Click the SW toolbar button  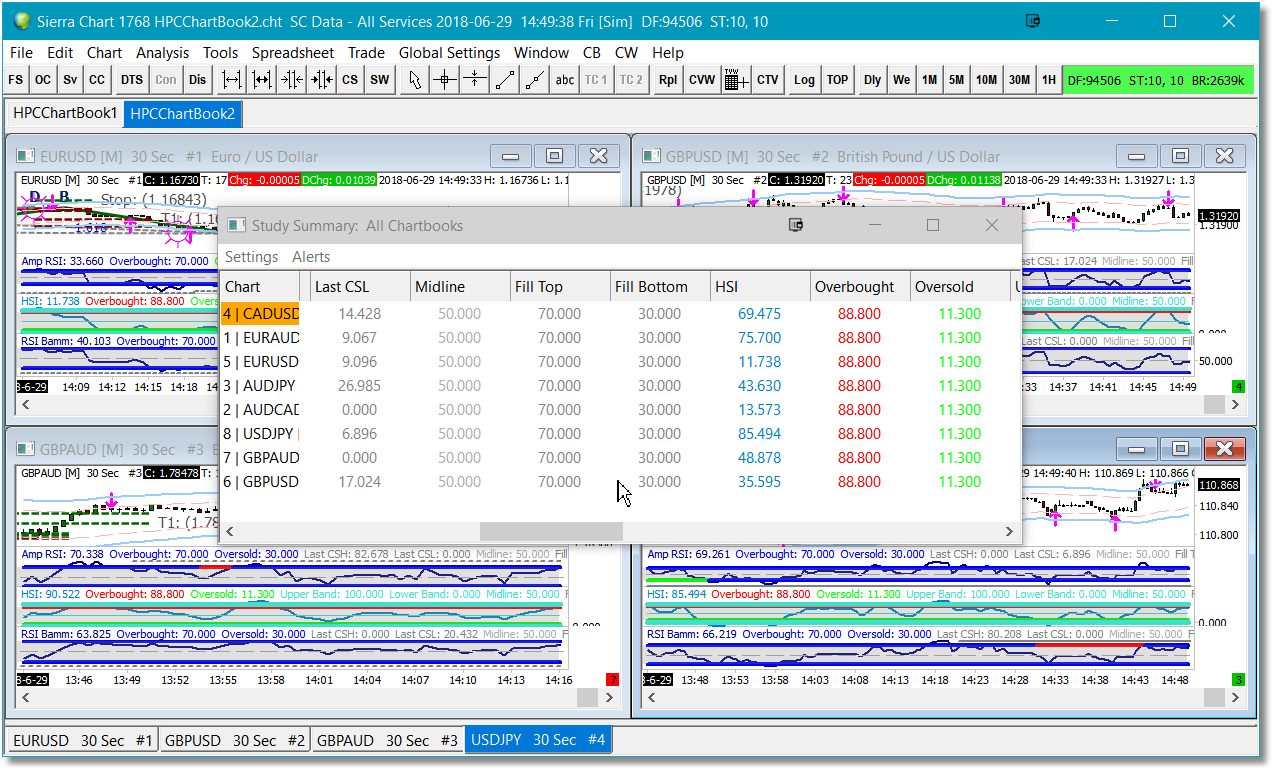tap(380, 80)
